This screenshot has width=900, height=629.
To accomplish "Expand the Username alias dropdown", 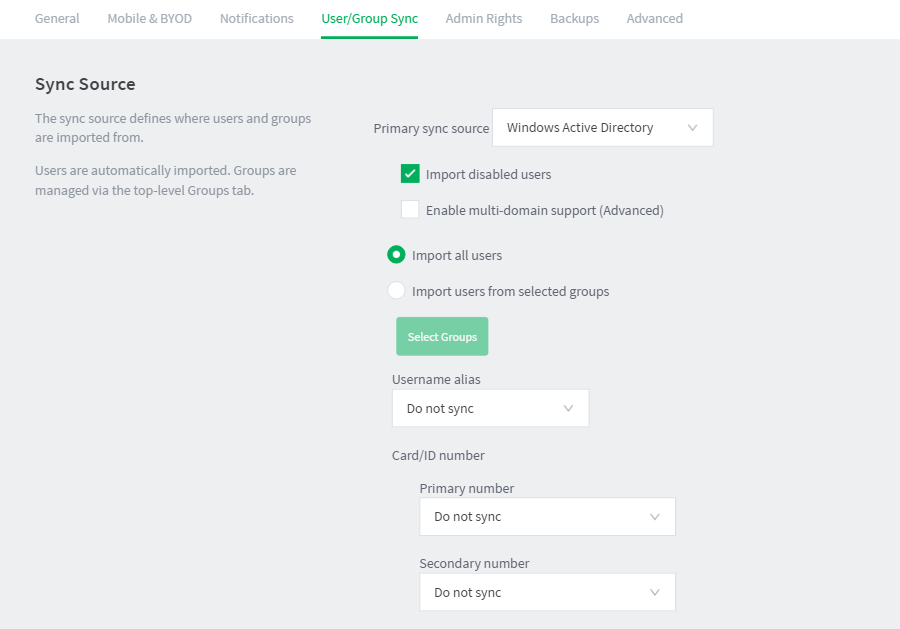I will [x=490, y=408].
